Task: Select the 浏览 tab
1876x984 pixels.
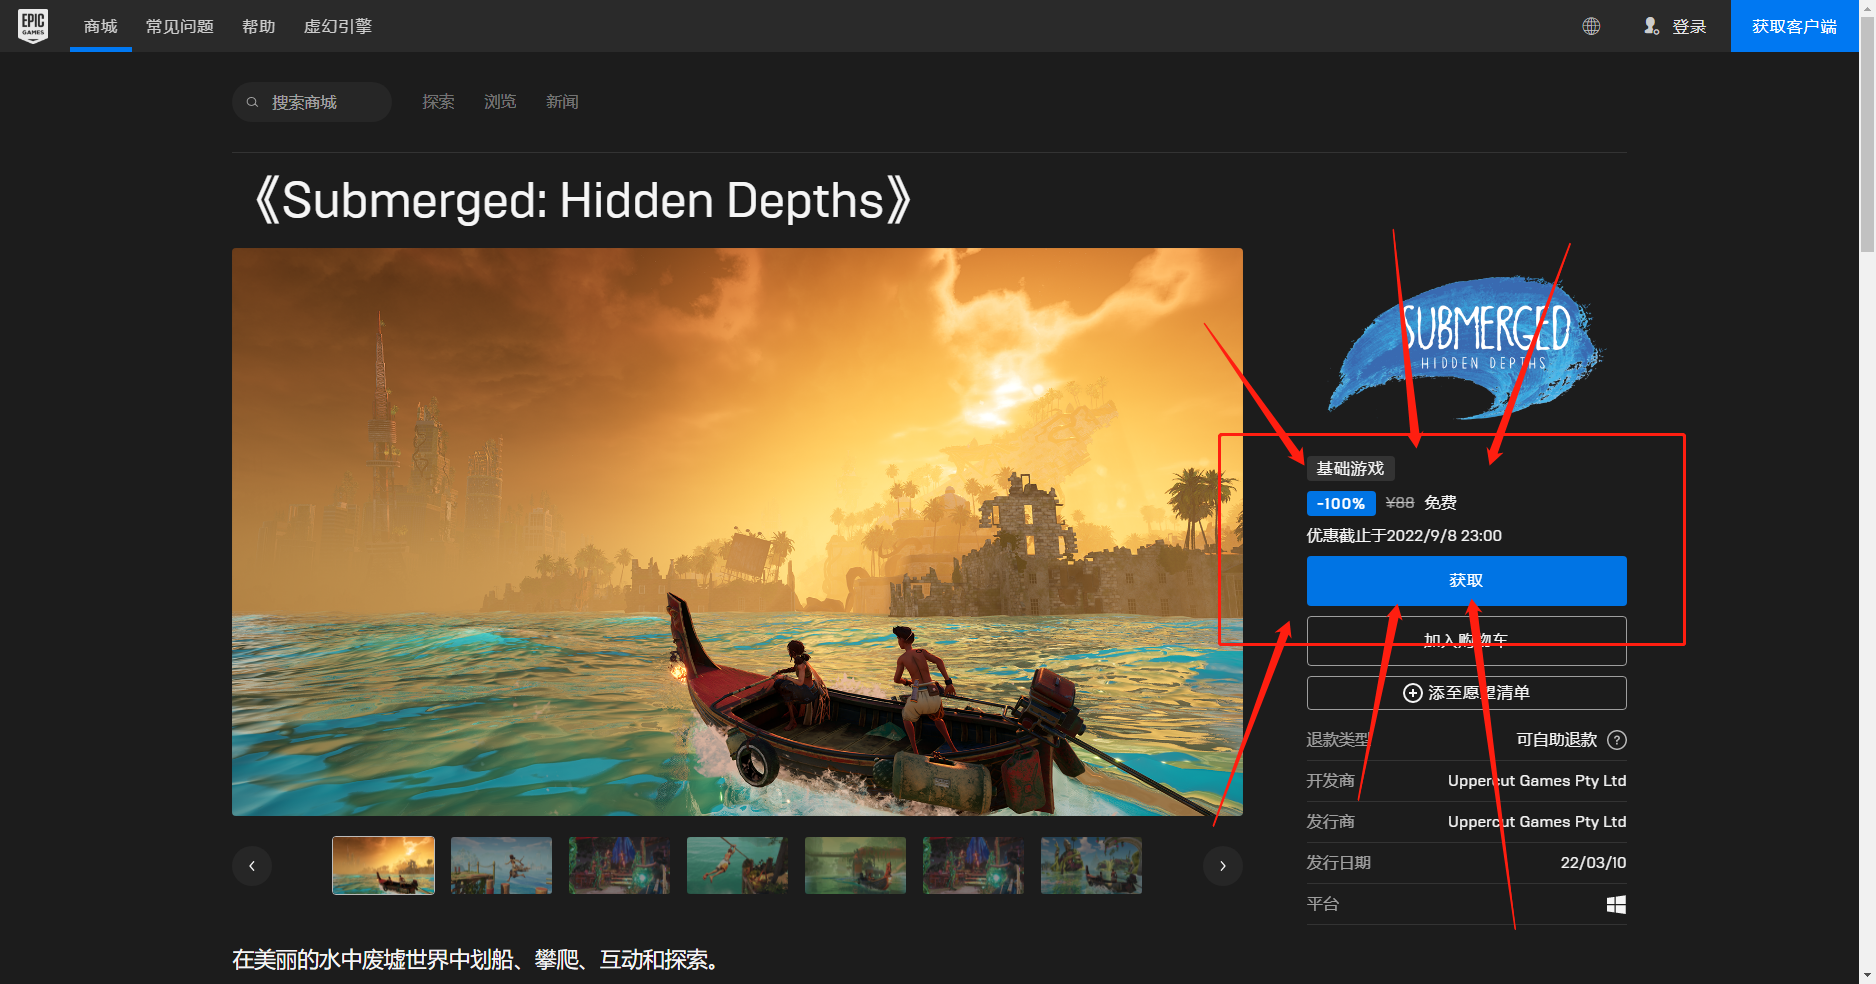Action: tap(500, 101)
